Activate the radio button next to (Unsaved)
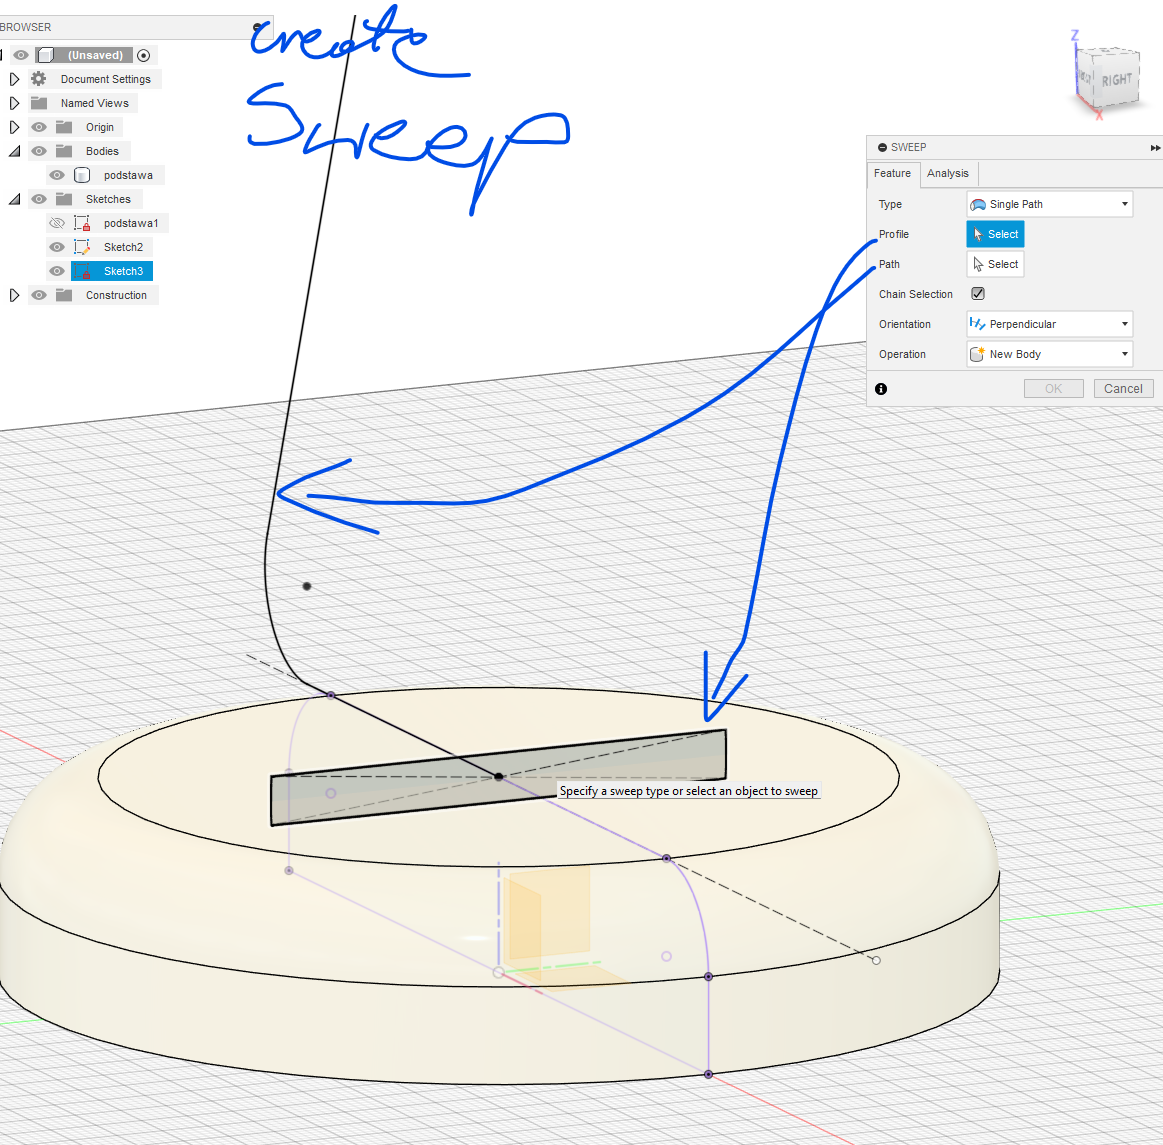1163x1145 pixels. (x=144, y=55)
